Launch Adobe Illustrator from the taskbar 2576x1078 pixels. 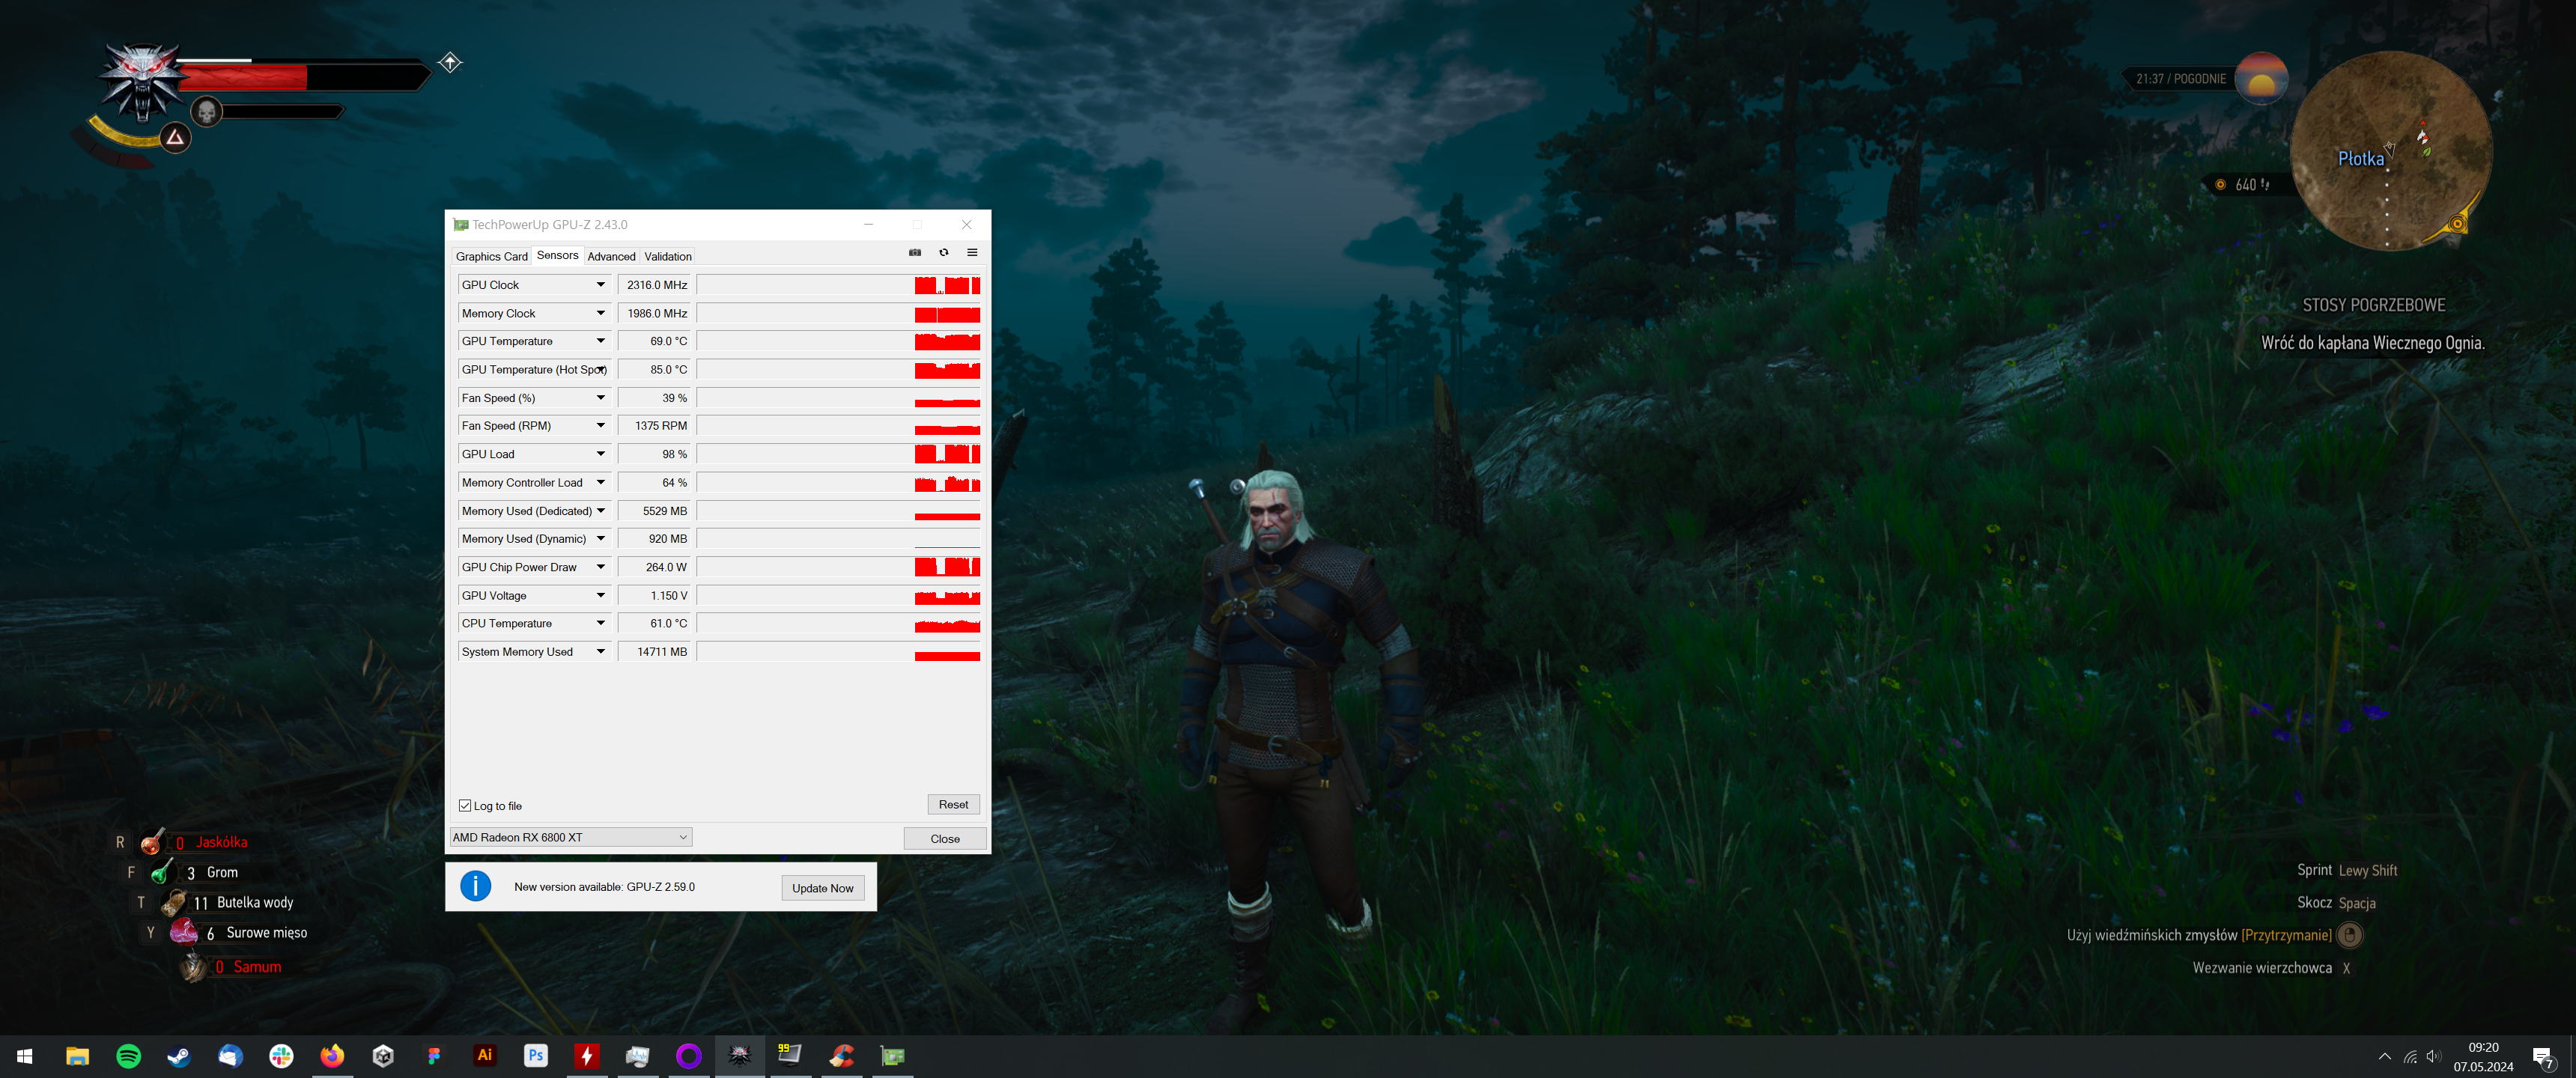tap(485, 1056)
